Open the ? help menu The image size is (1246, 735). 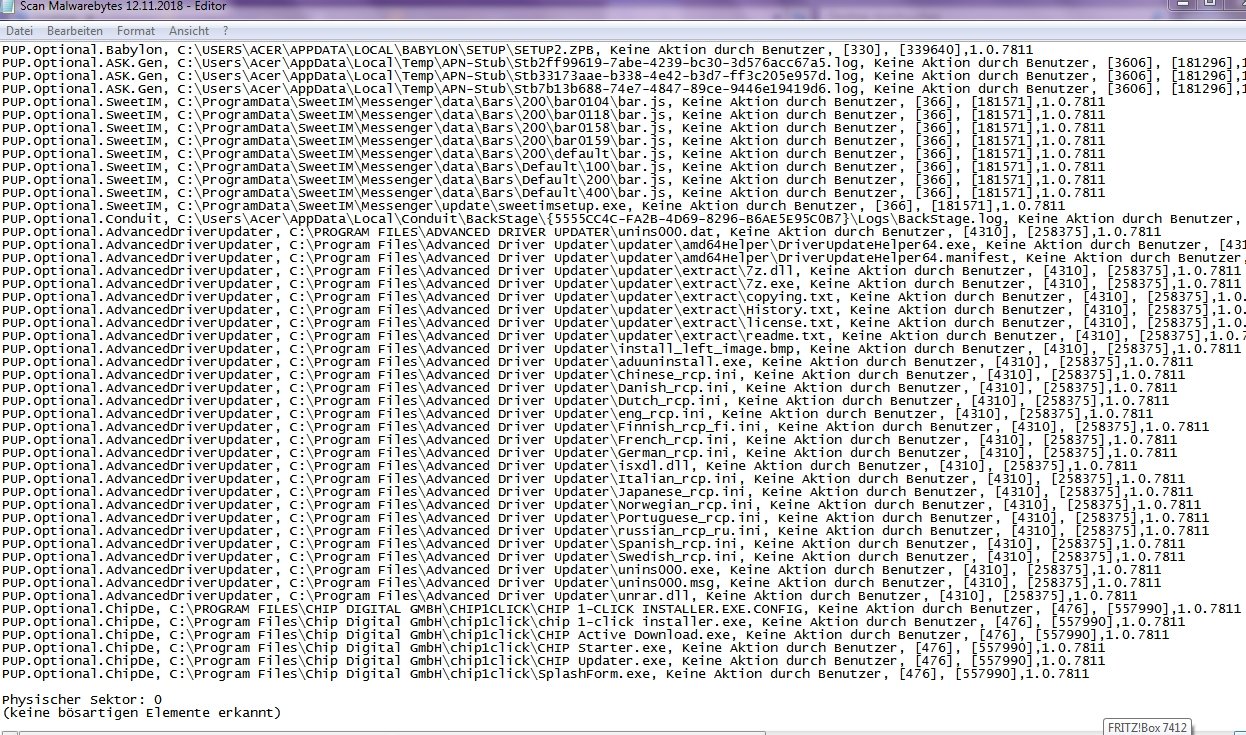[x=225, y=31]
